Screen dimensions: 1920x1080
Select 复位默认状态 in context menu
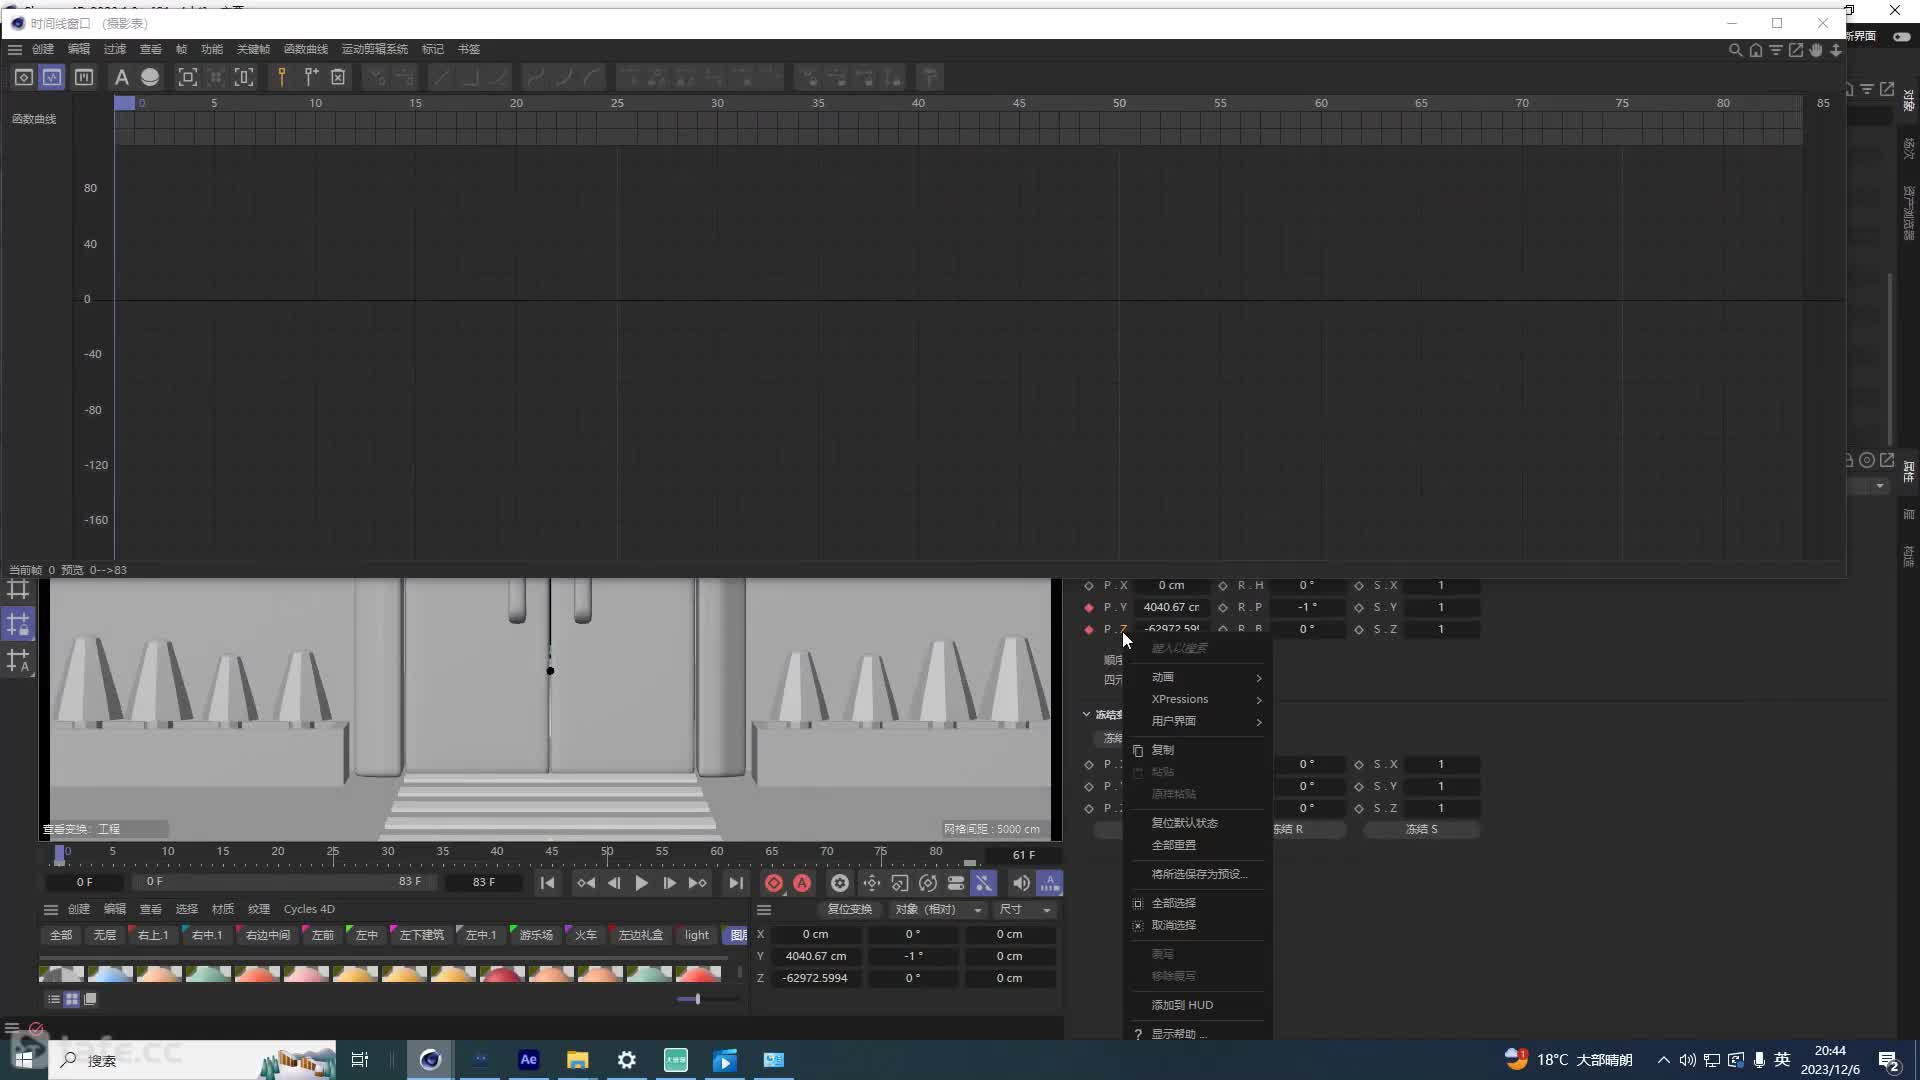click(x=1198, y=823)
